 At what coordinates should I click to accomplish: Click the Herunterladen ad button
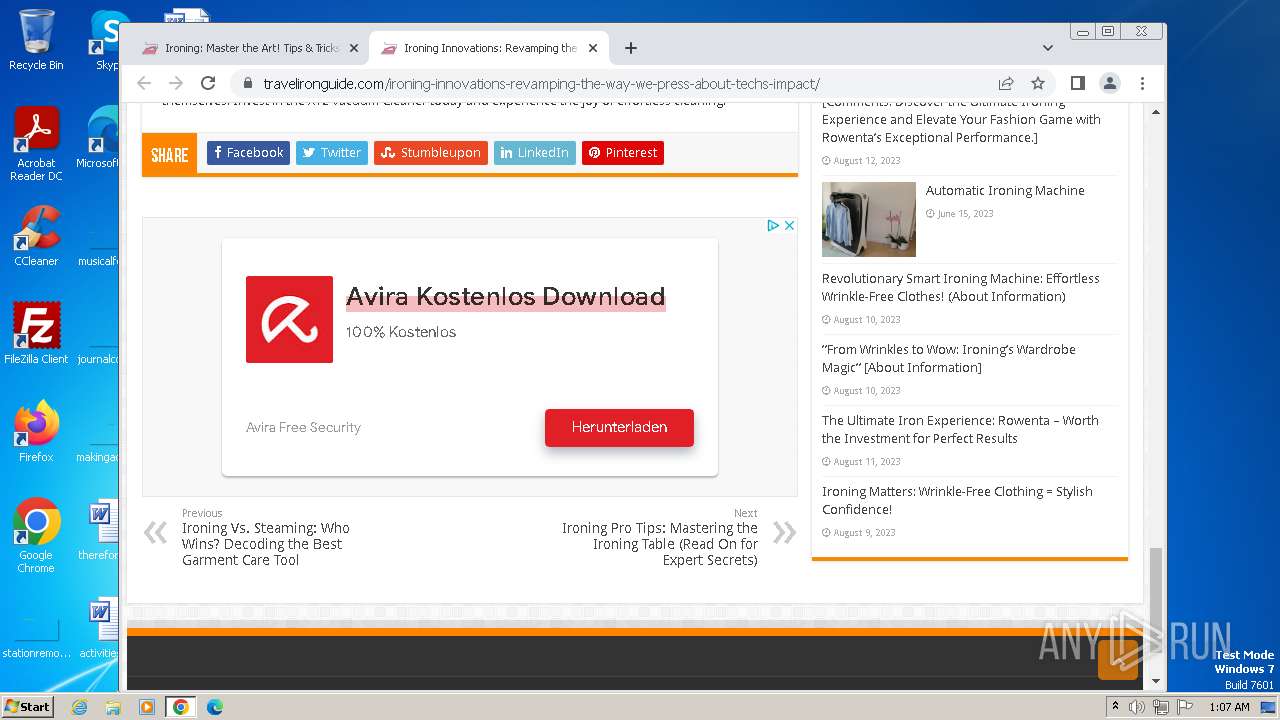click(619, 427)
